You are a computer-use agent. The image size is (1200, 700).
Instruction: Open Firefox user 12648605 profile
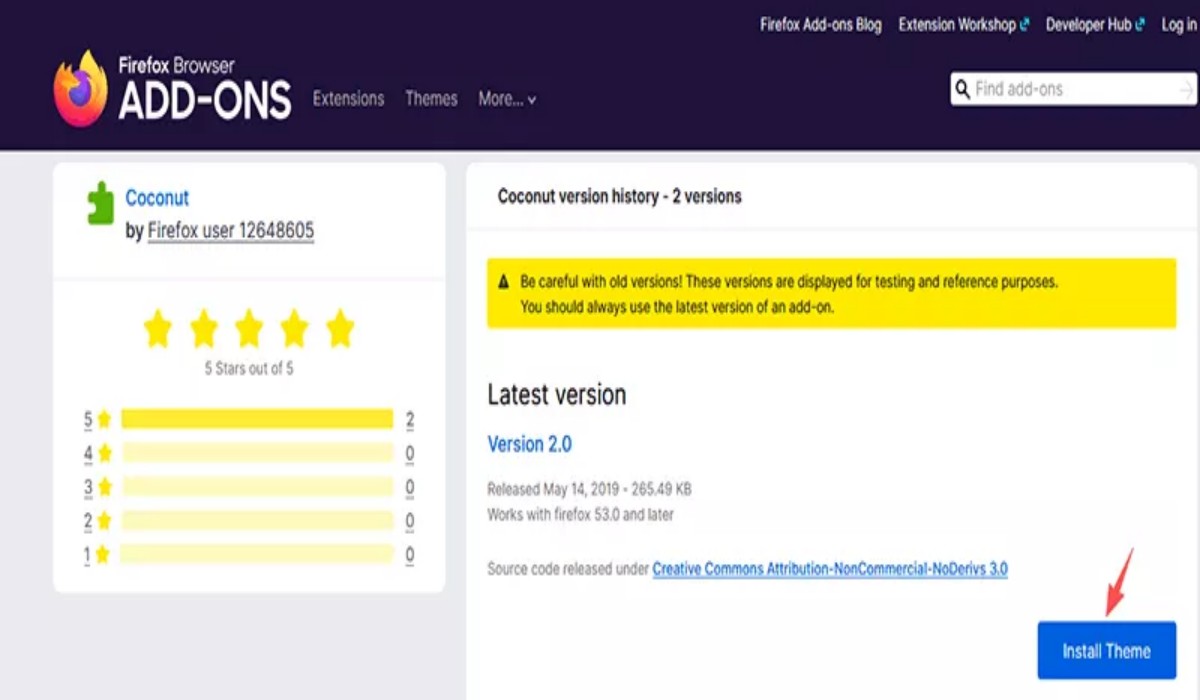click(231, 231)
